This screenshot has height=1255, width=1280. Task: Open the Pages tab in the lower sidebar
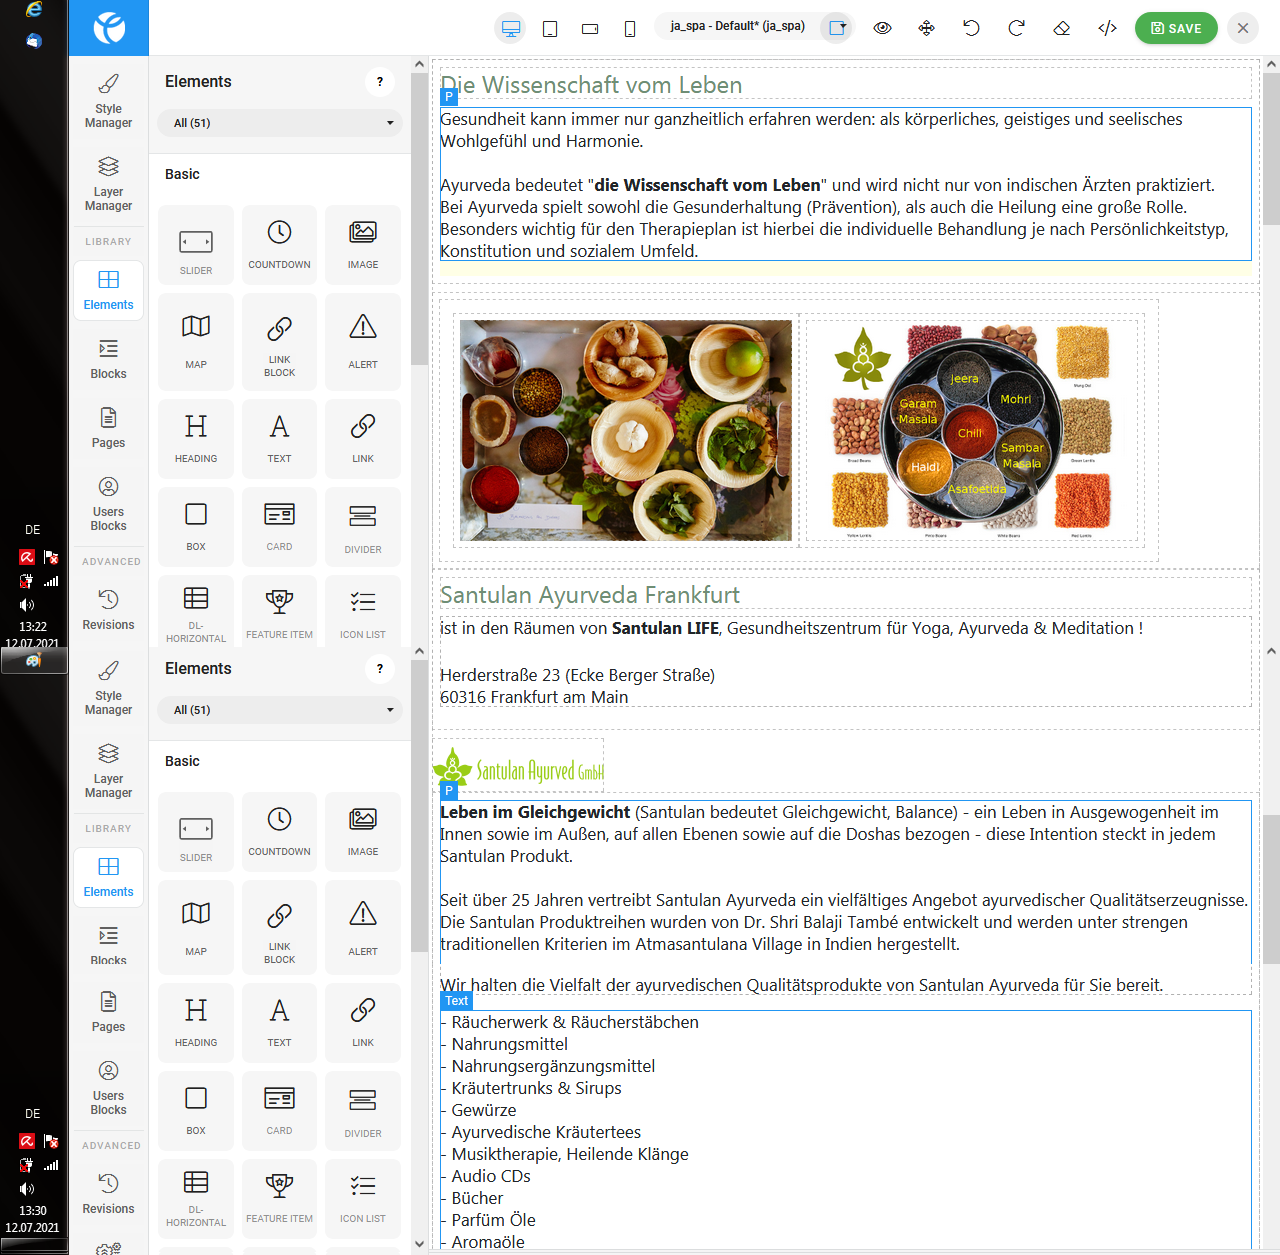pos(108,1012)
